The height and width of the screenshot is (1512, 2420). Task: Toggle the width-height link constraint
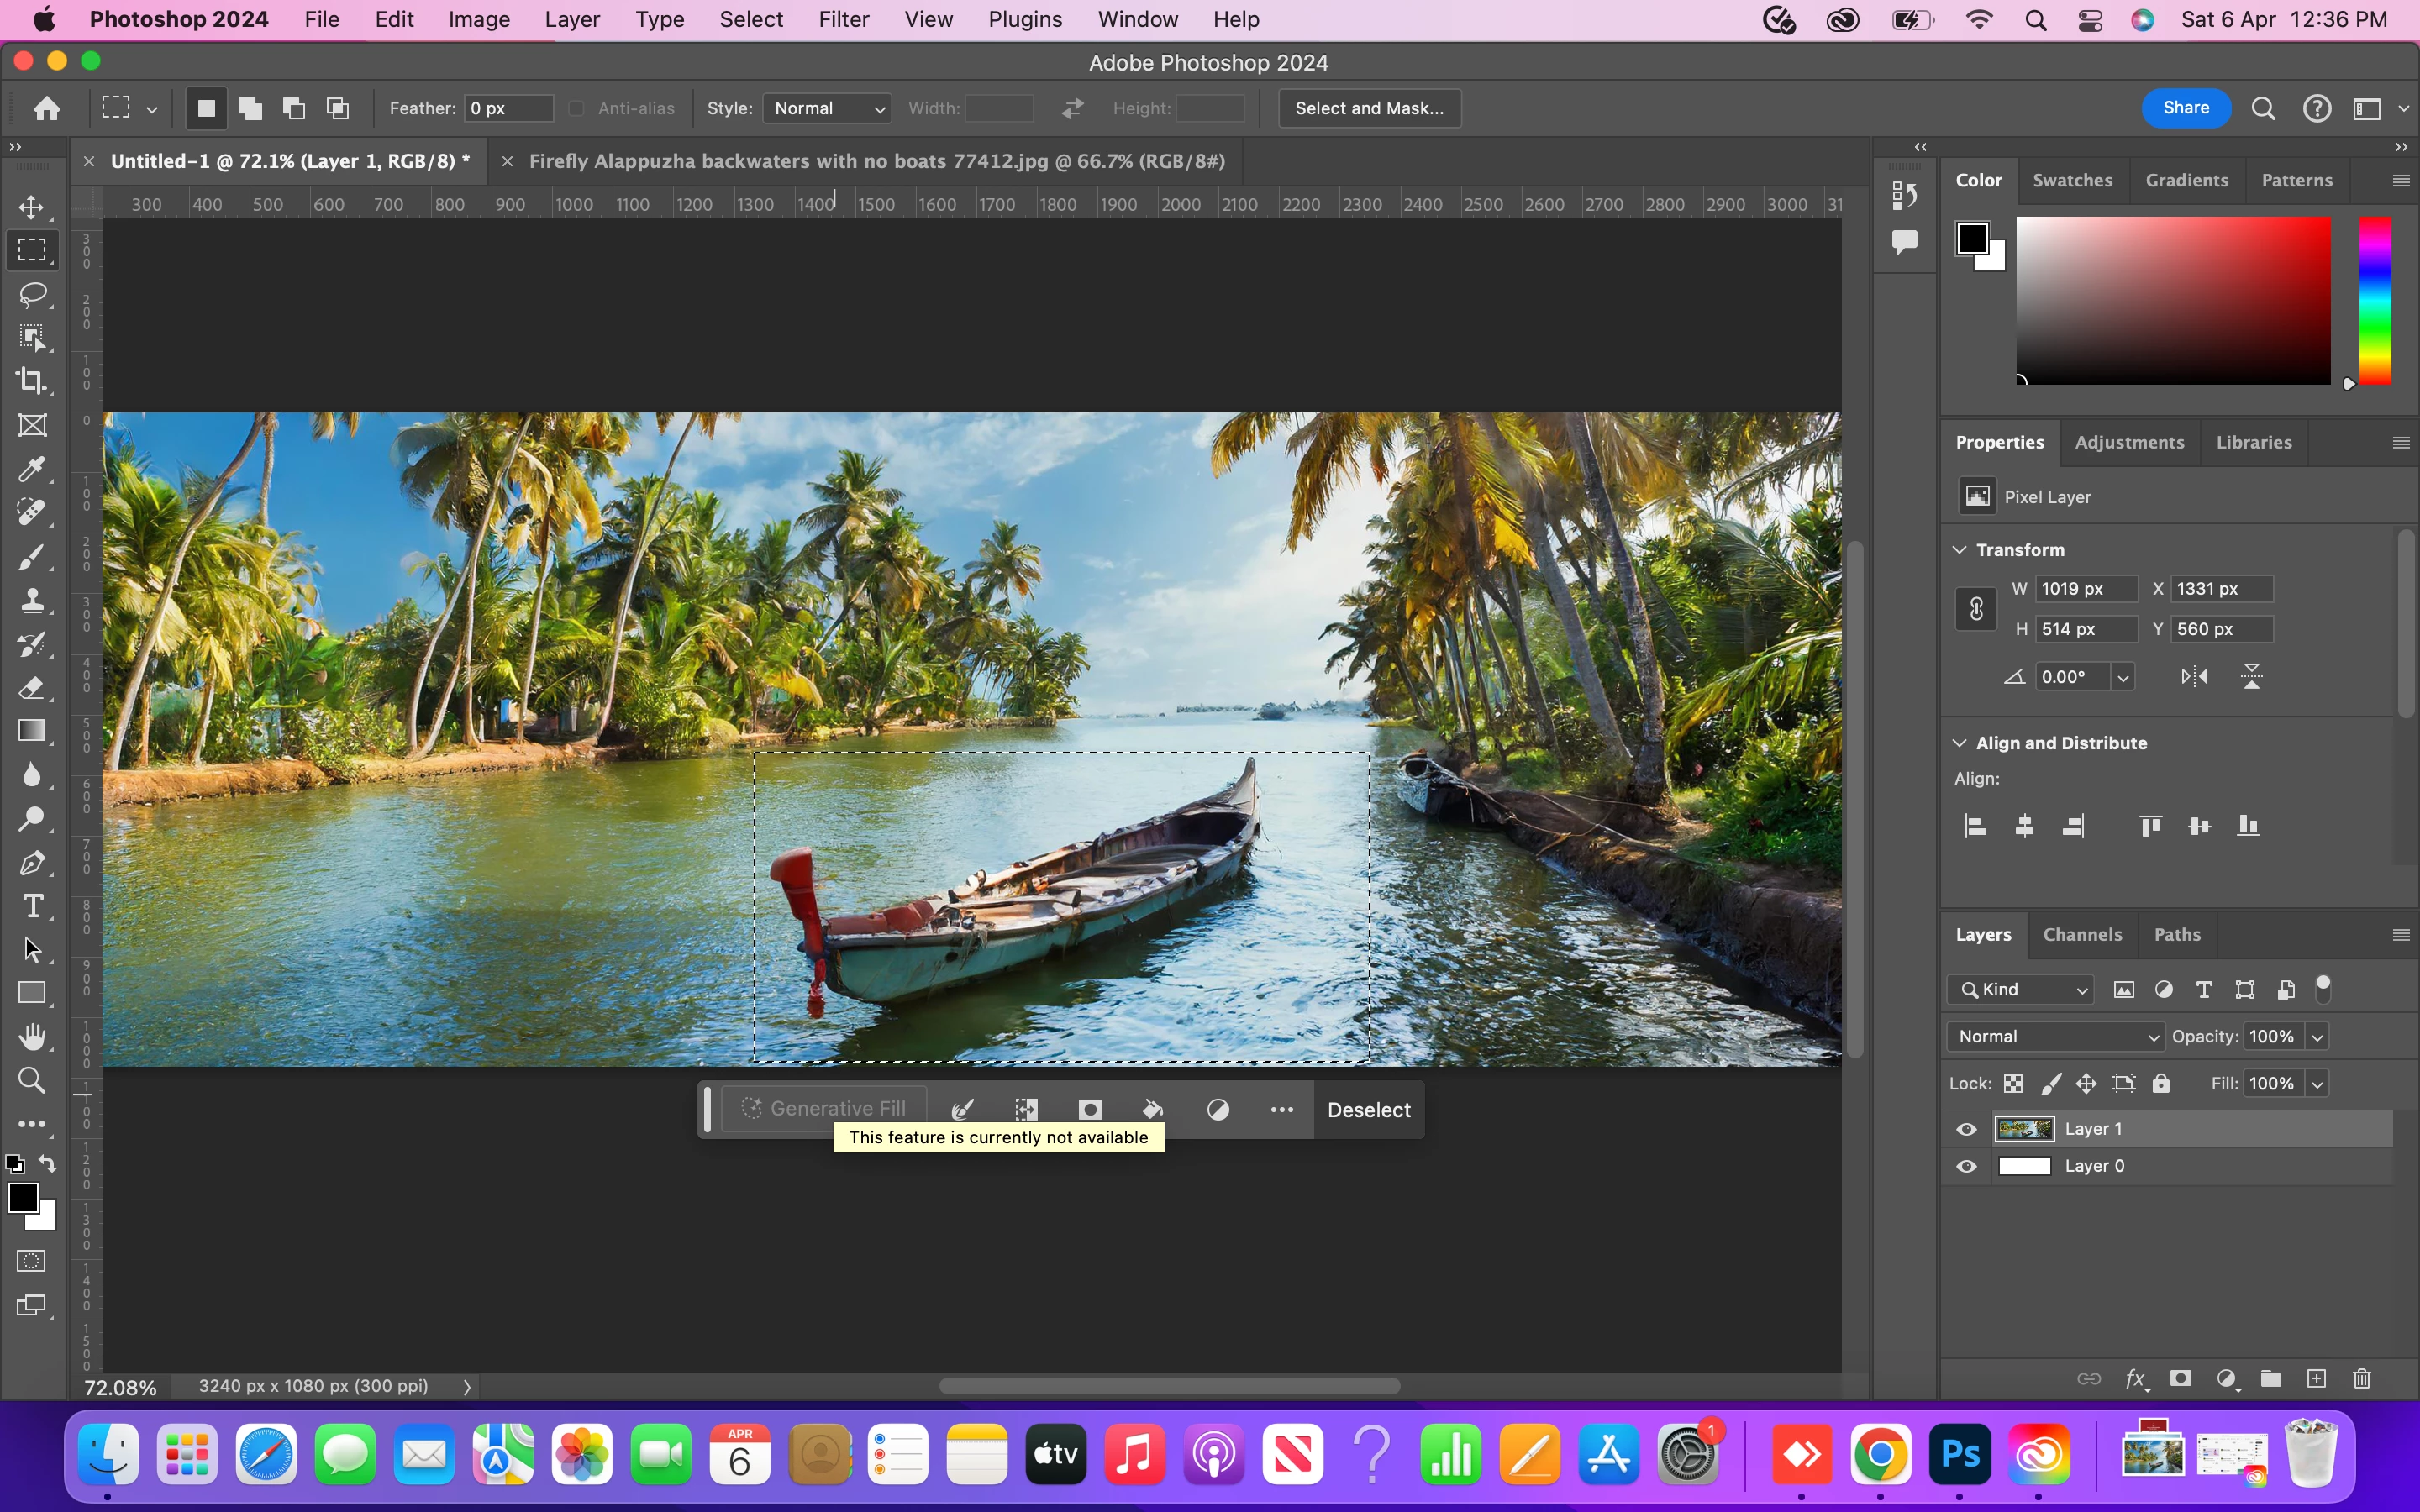(x=1976, y=609)
